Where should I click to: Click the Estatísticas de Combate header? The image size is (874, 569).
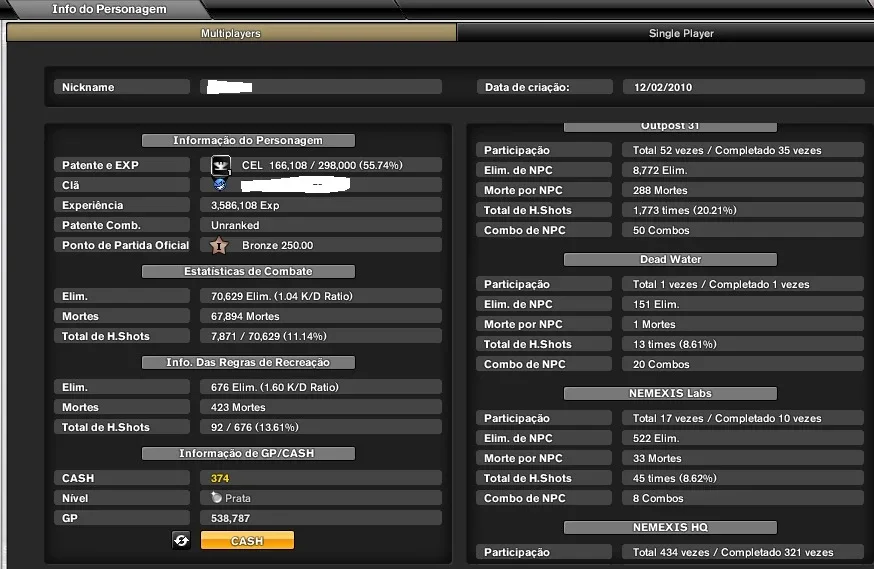[x=248, y=271]
